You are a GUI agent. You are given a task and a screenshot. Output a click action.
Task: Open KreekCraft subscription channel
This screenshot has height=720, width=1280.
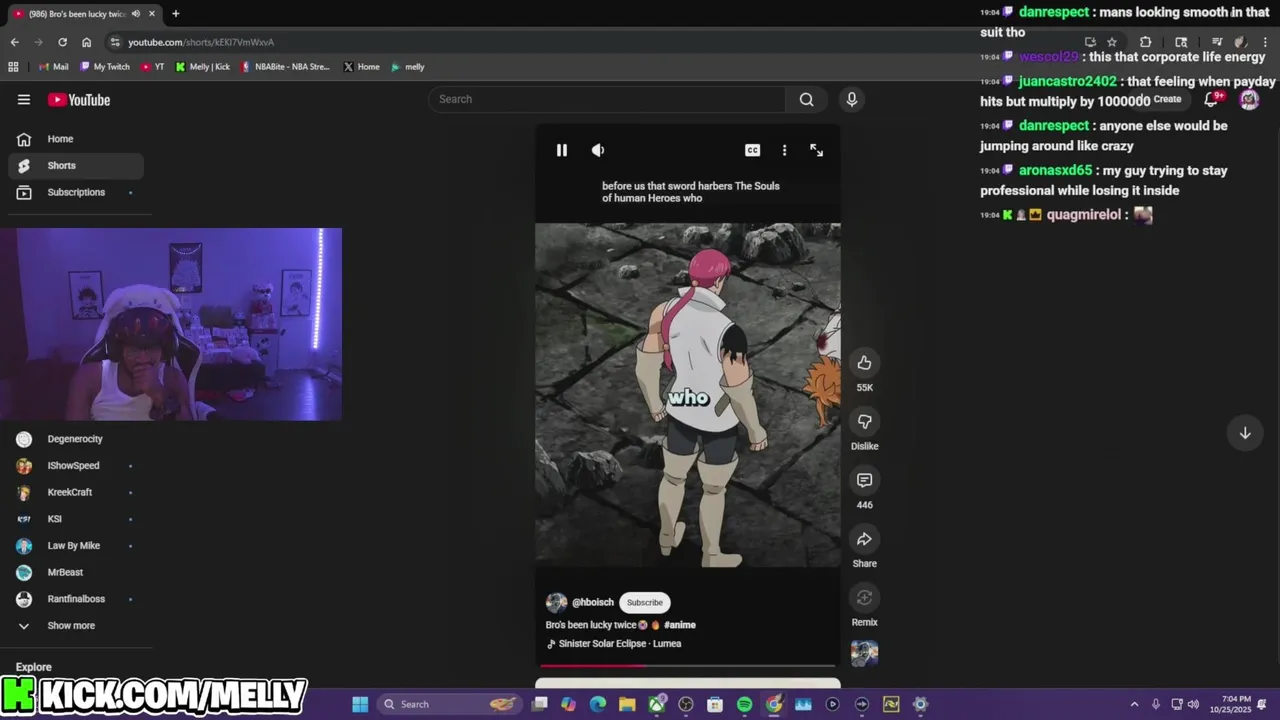[76, 492]
